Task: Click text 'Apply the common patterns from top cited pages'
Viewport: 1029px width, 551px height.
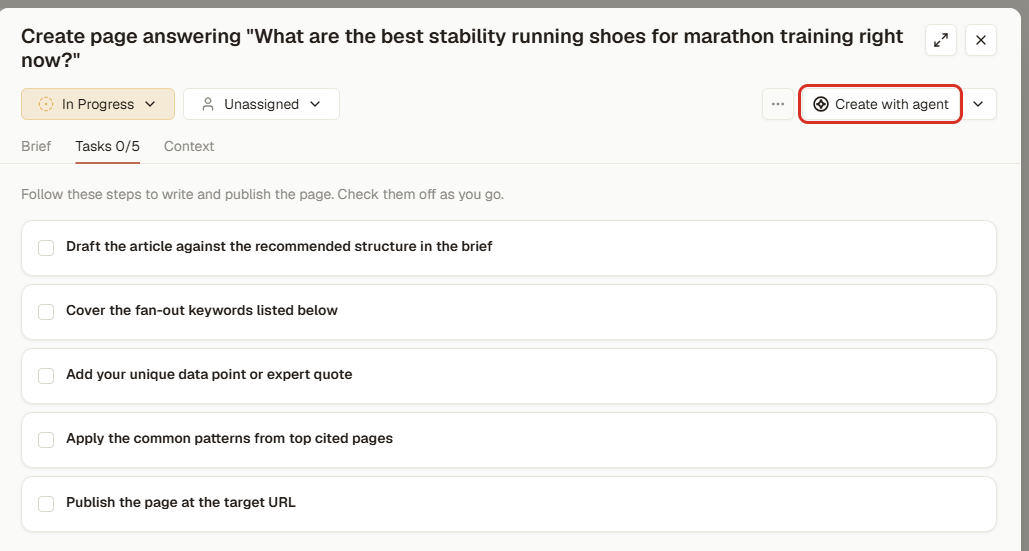Action: tap(230, 438)
